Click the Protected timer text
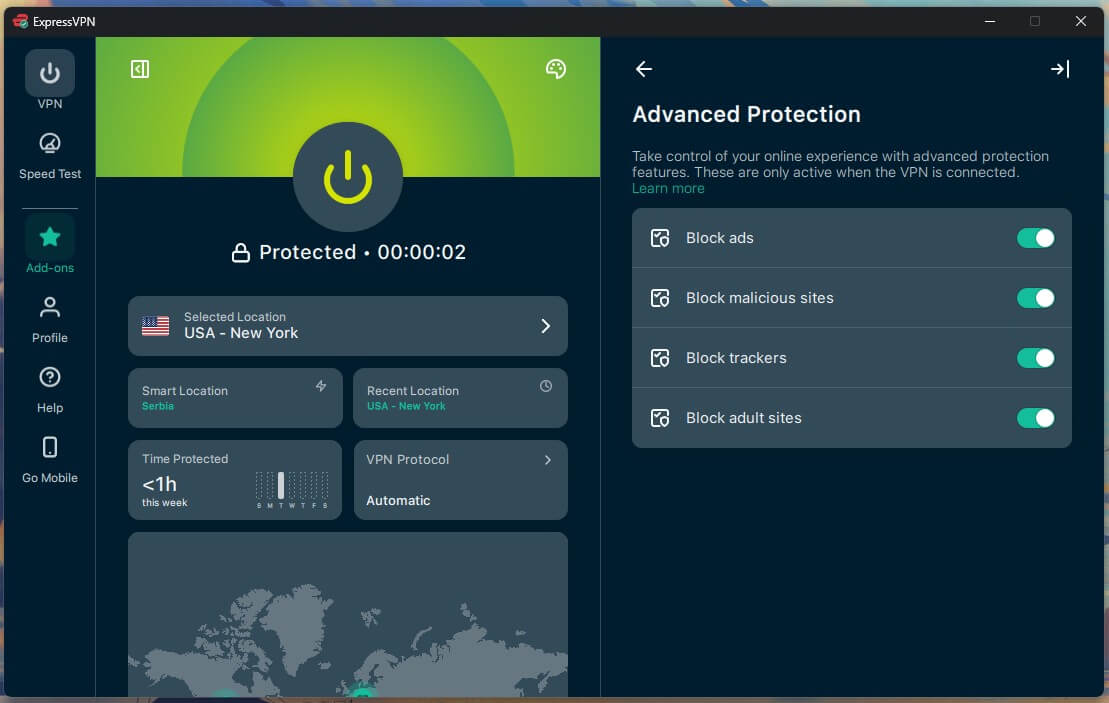Viewport: 1109px width, 703px height. click(x=362, y=252)
